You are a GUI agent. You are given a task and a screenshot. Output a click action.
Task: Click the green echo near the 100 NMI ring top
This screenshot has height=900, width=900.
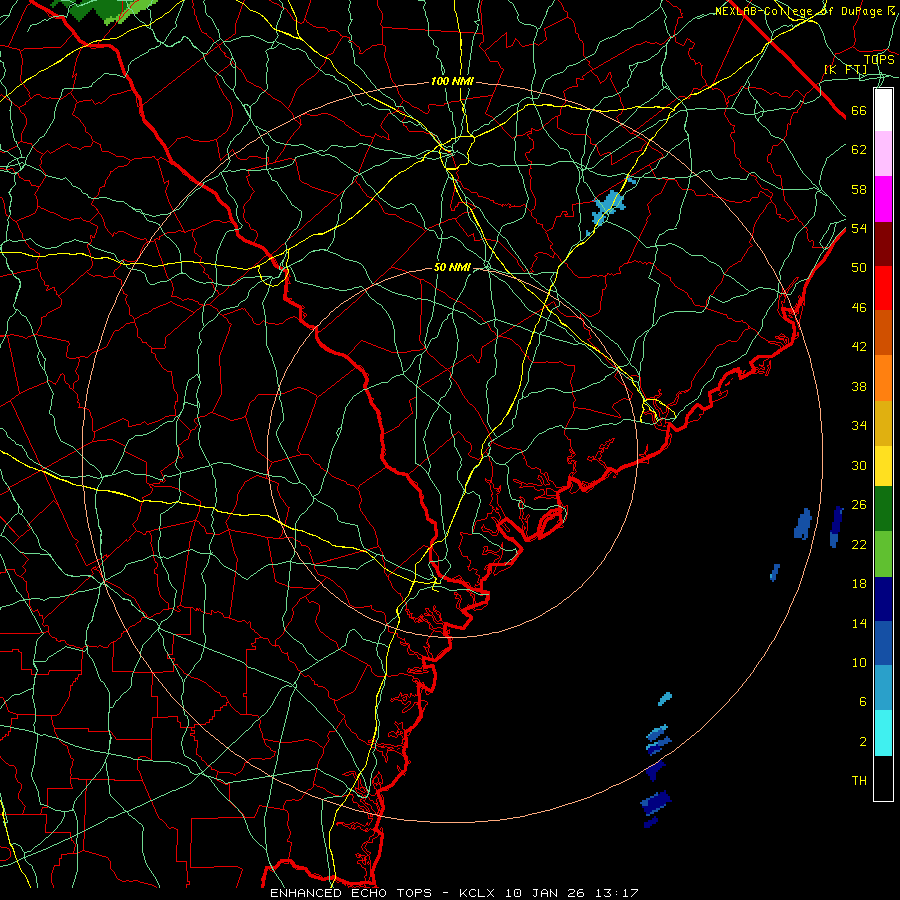click(103, 8)
